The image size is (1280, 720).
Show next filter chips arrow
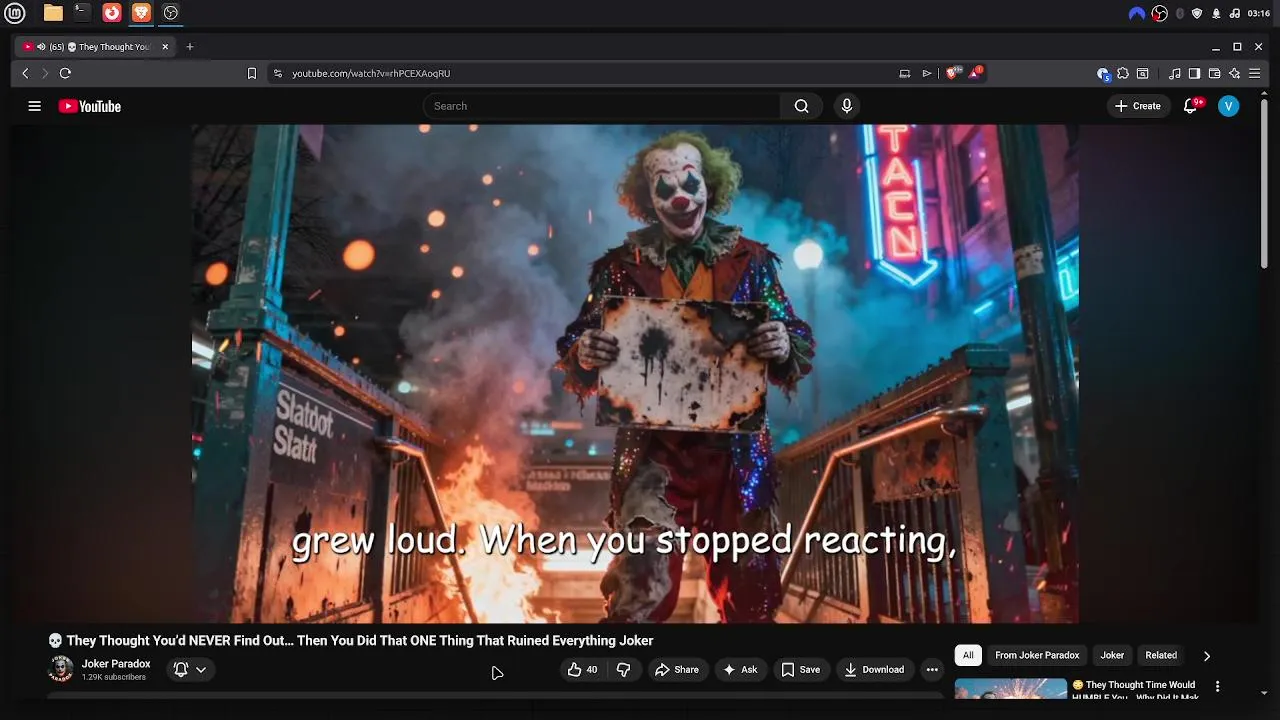[1207, 656]
